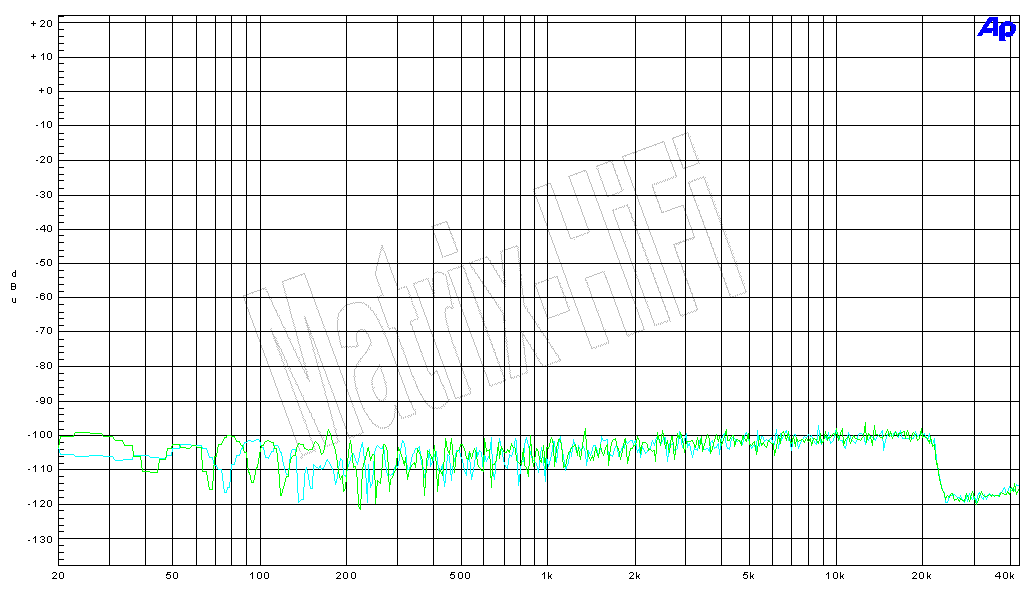
Task: Click the 5k frequency axis label
Action: click(749, 576)
